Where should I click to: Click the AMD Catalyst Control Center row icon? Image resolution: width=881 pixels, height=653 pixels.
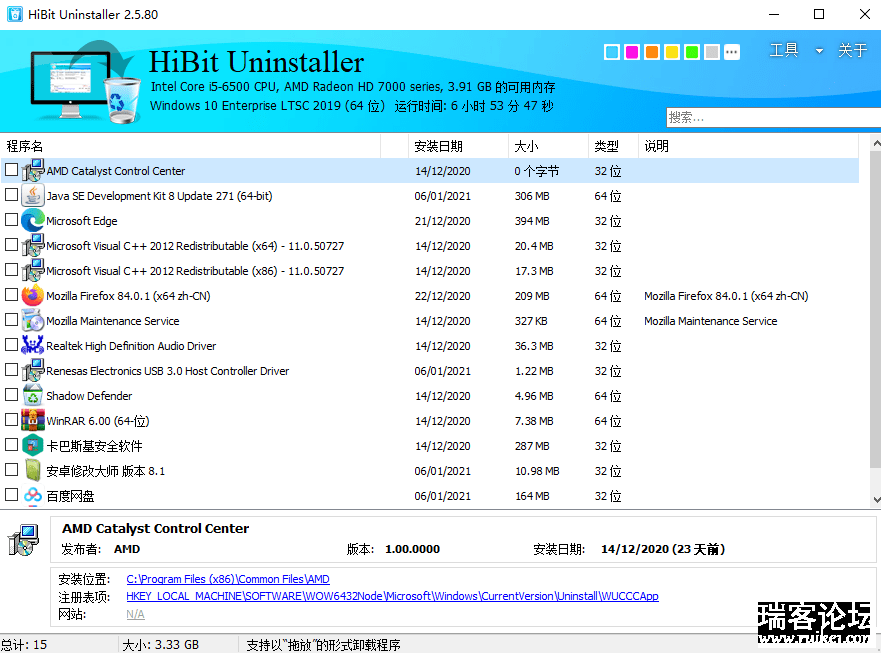33,170
